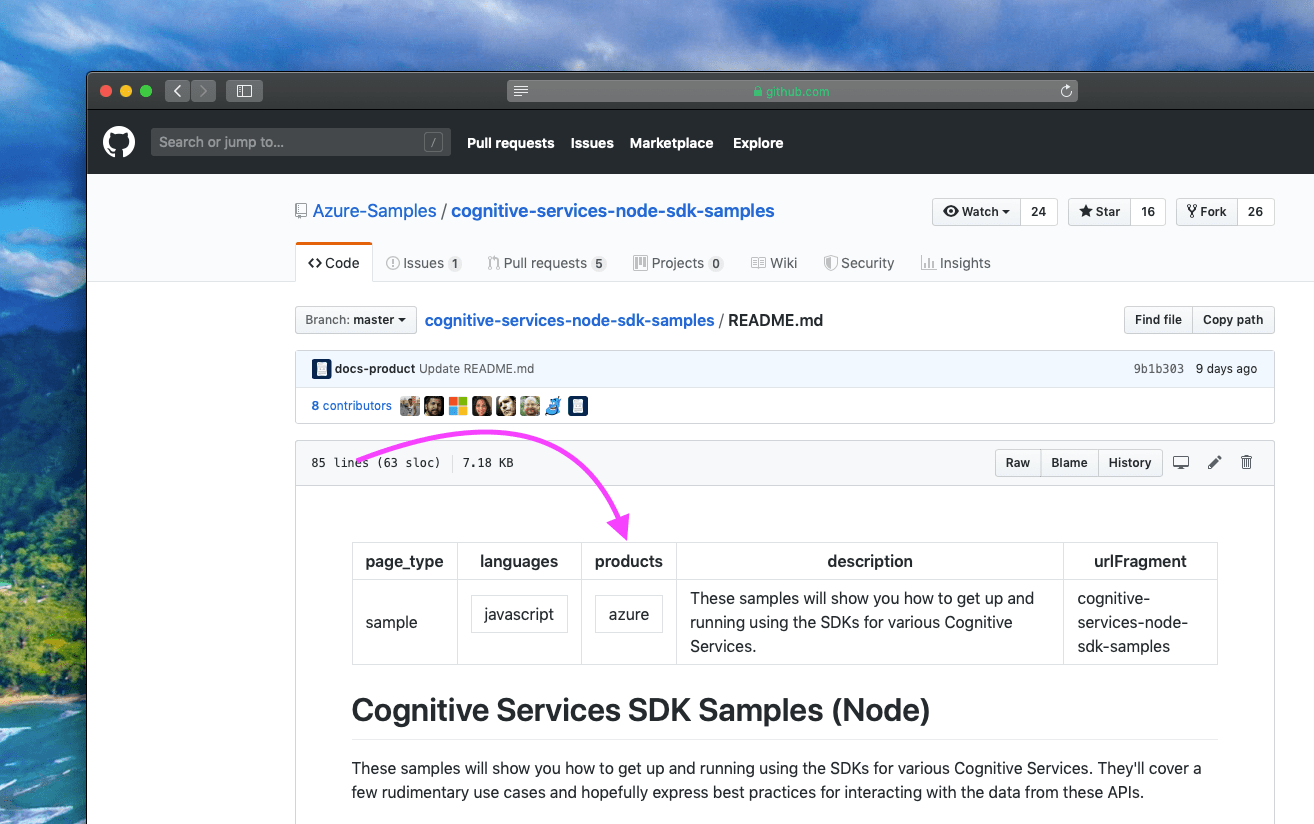Image resolution: width=1314 pixels, height=824 pixels.
Task: Open the Security tab
Action: coord(859,263)
